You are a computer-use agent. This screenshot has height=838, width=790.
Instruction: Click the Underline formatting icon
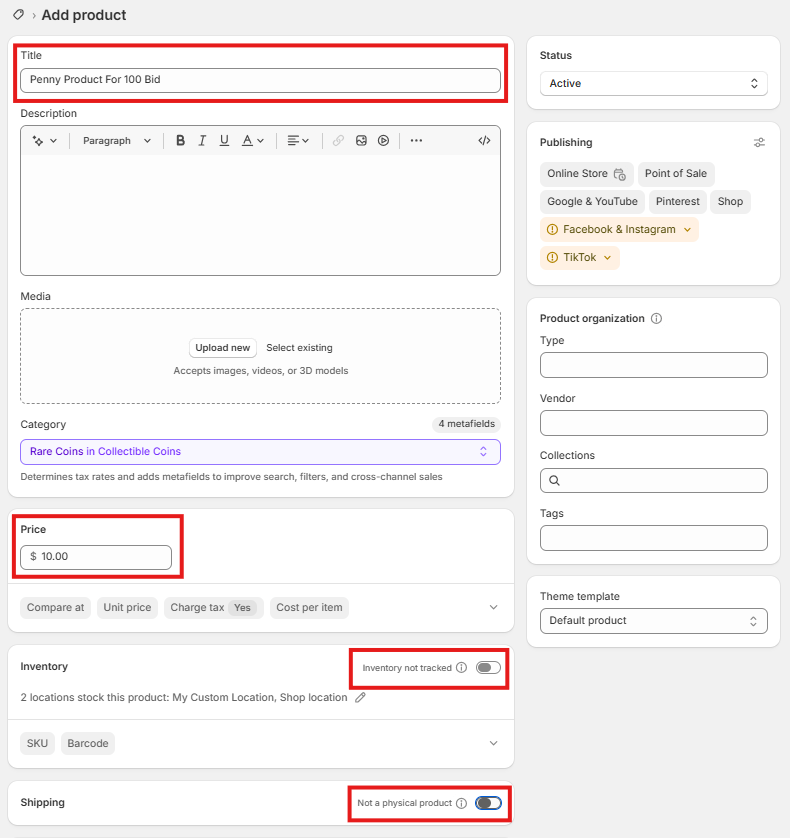point(224,141)
